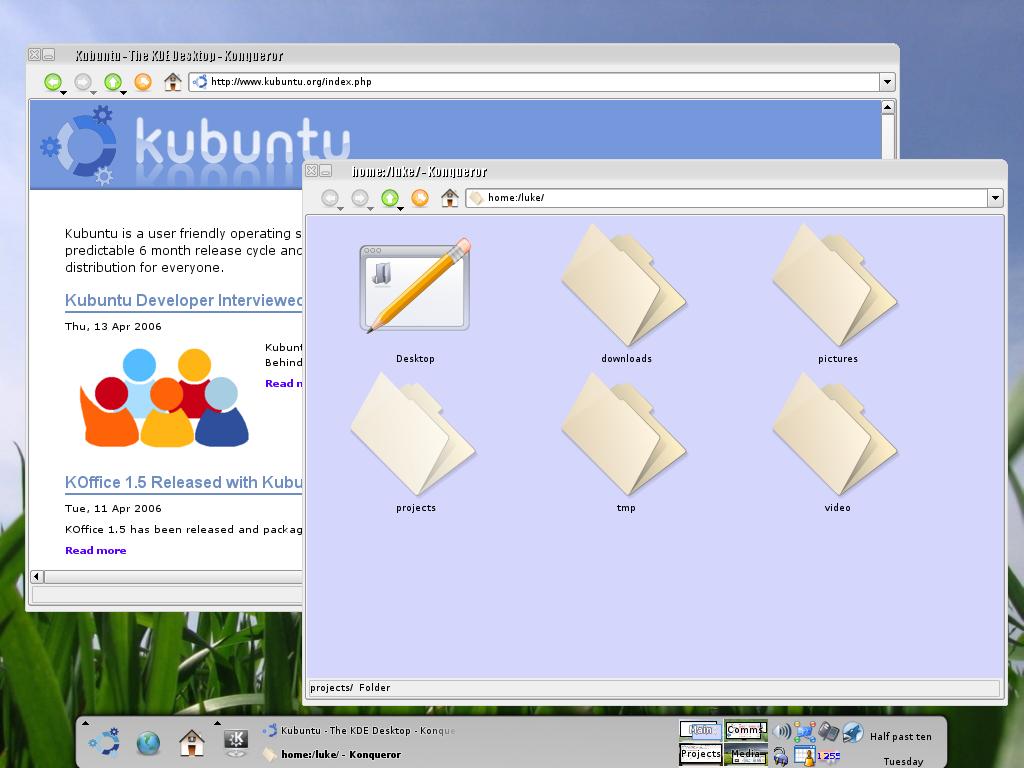Click the greyed Forward arrow in Kubuntu window
This screenshot has width=1024, height=768.
[x=82, y=82]
